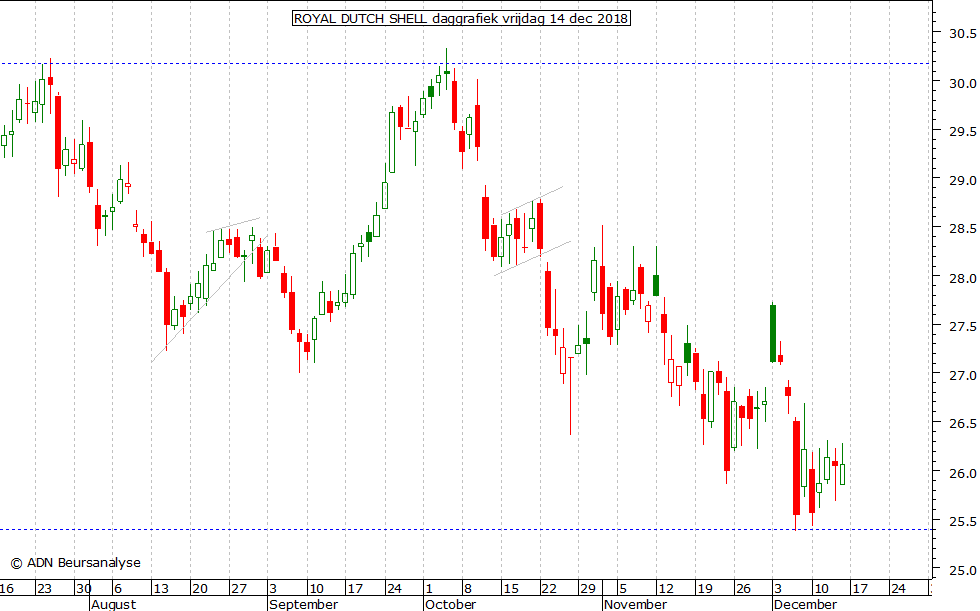Screen dimensions: 980x611
Task: Click the upper grey channel line in mid-October
Action: click(x=531, y=200)
